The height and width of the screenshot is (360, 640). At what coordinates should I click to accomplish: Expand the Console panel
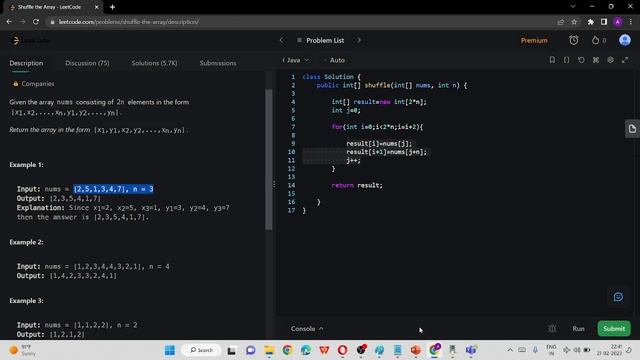coord(307,329)
